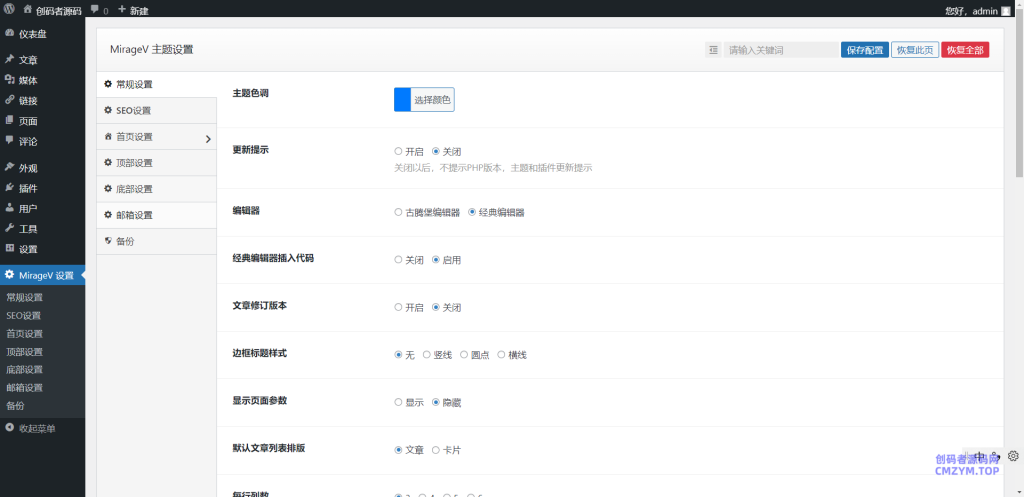Choose 卡片 for default article list layout
This screenshot has width=1024, height=497.
[435, 450]
